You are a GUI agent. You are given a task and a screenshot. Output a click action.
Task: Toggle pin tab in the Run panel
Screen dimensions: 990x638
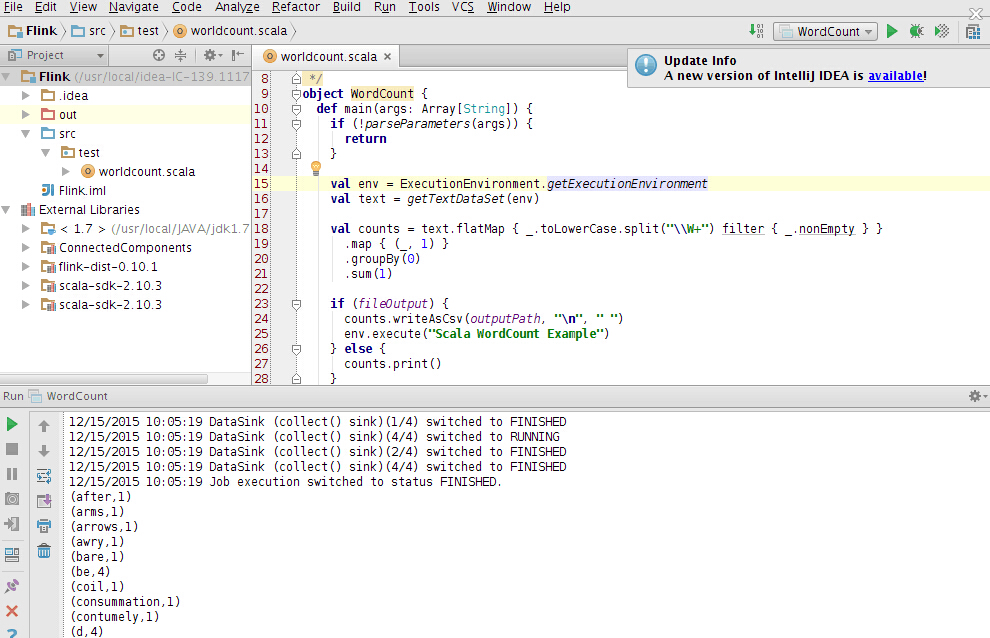click(x=12, y=586)
